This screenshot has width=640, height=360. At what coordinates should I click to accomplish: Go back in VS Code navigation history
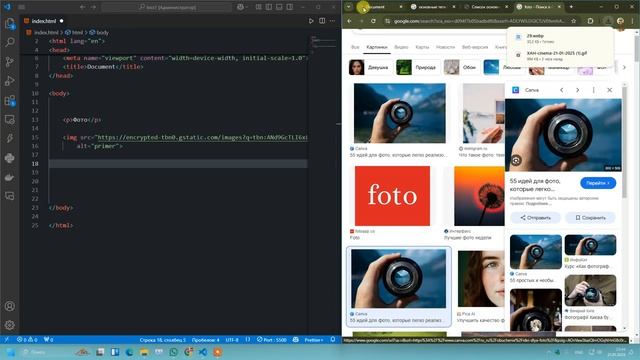coord(83,7)
